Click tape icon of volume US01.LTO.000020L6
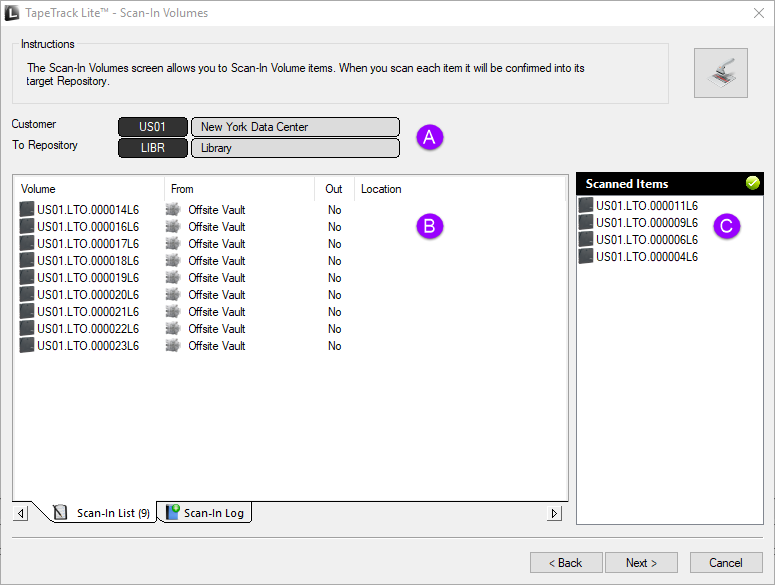The width and height of the screenshot is (775, 585). pos(27,294)
